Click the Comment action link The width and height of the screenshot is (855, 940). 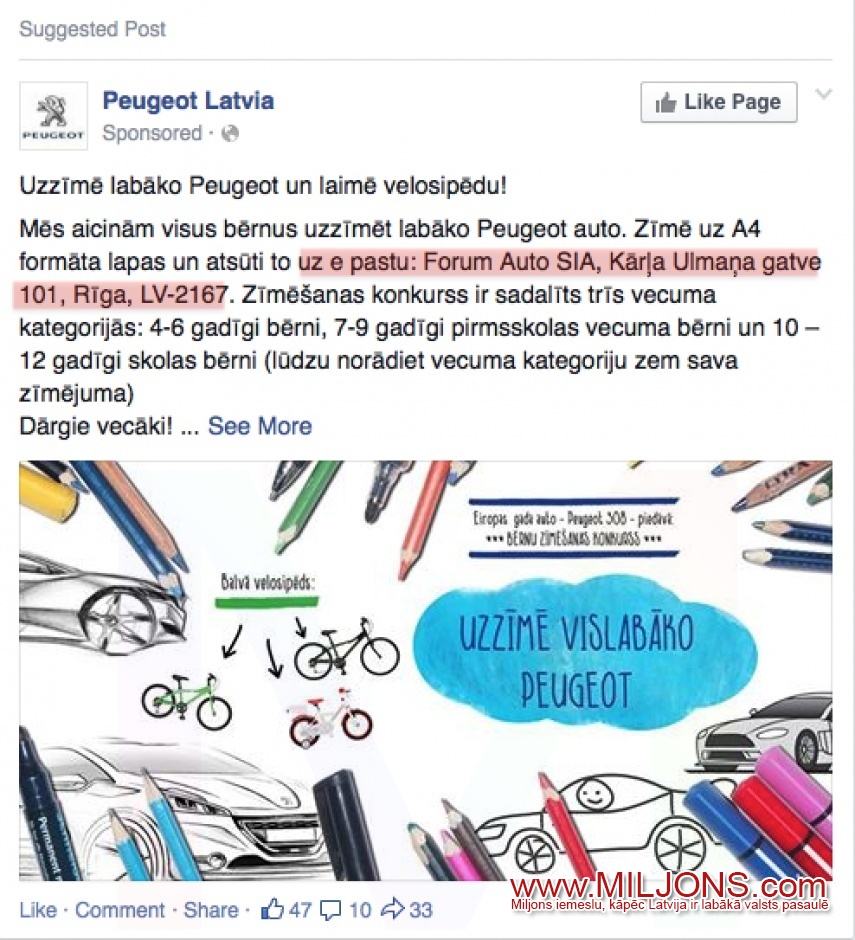tap(119, 909)
